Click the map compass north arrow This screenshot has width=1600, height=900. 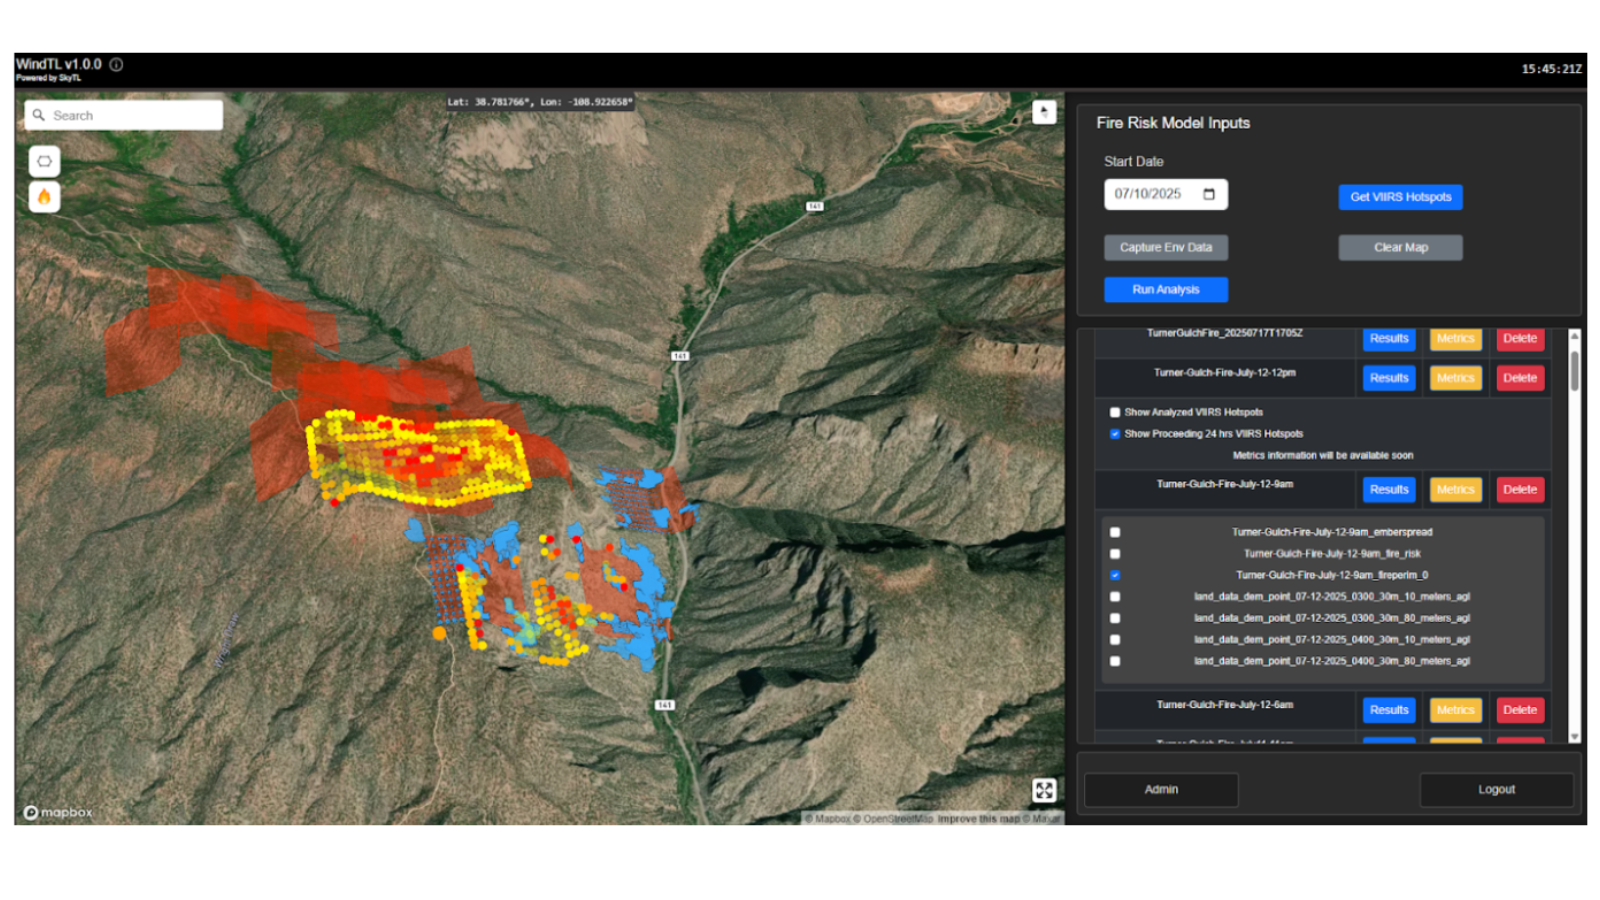[x=1044, y=112]
